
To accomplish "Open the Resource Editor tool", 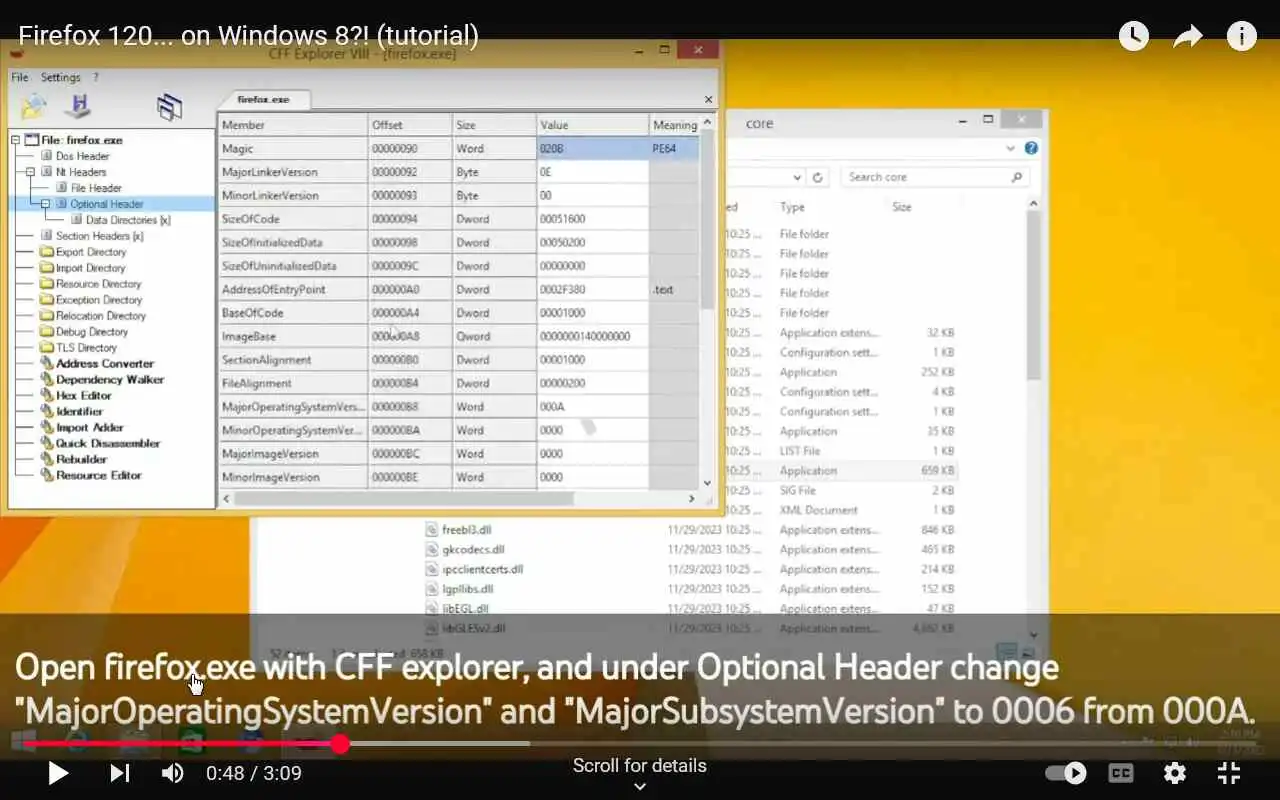I will (x=99, y=475).
